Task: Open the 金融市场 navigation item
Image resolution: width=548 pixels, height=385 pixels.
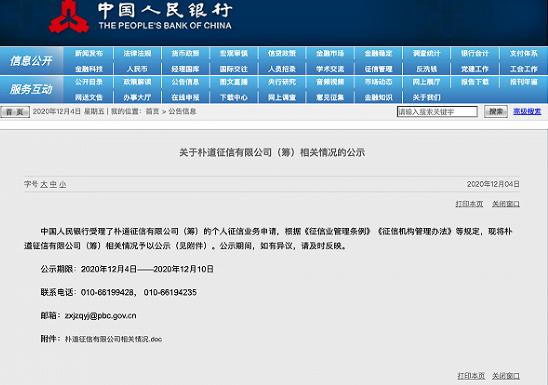Action: coord(330,53)
